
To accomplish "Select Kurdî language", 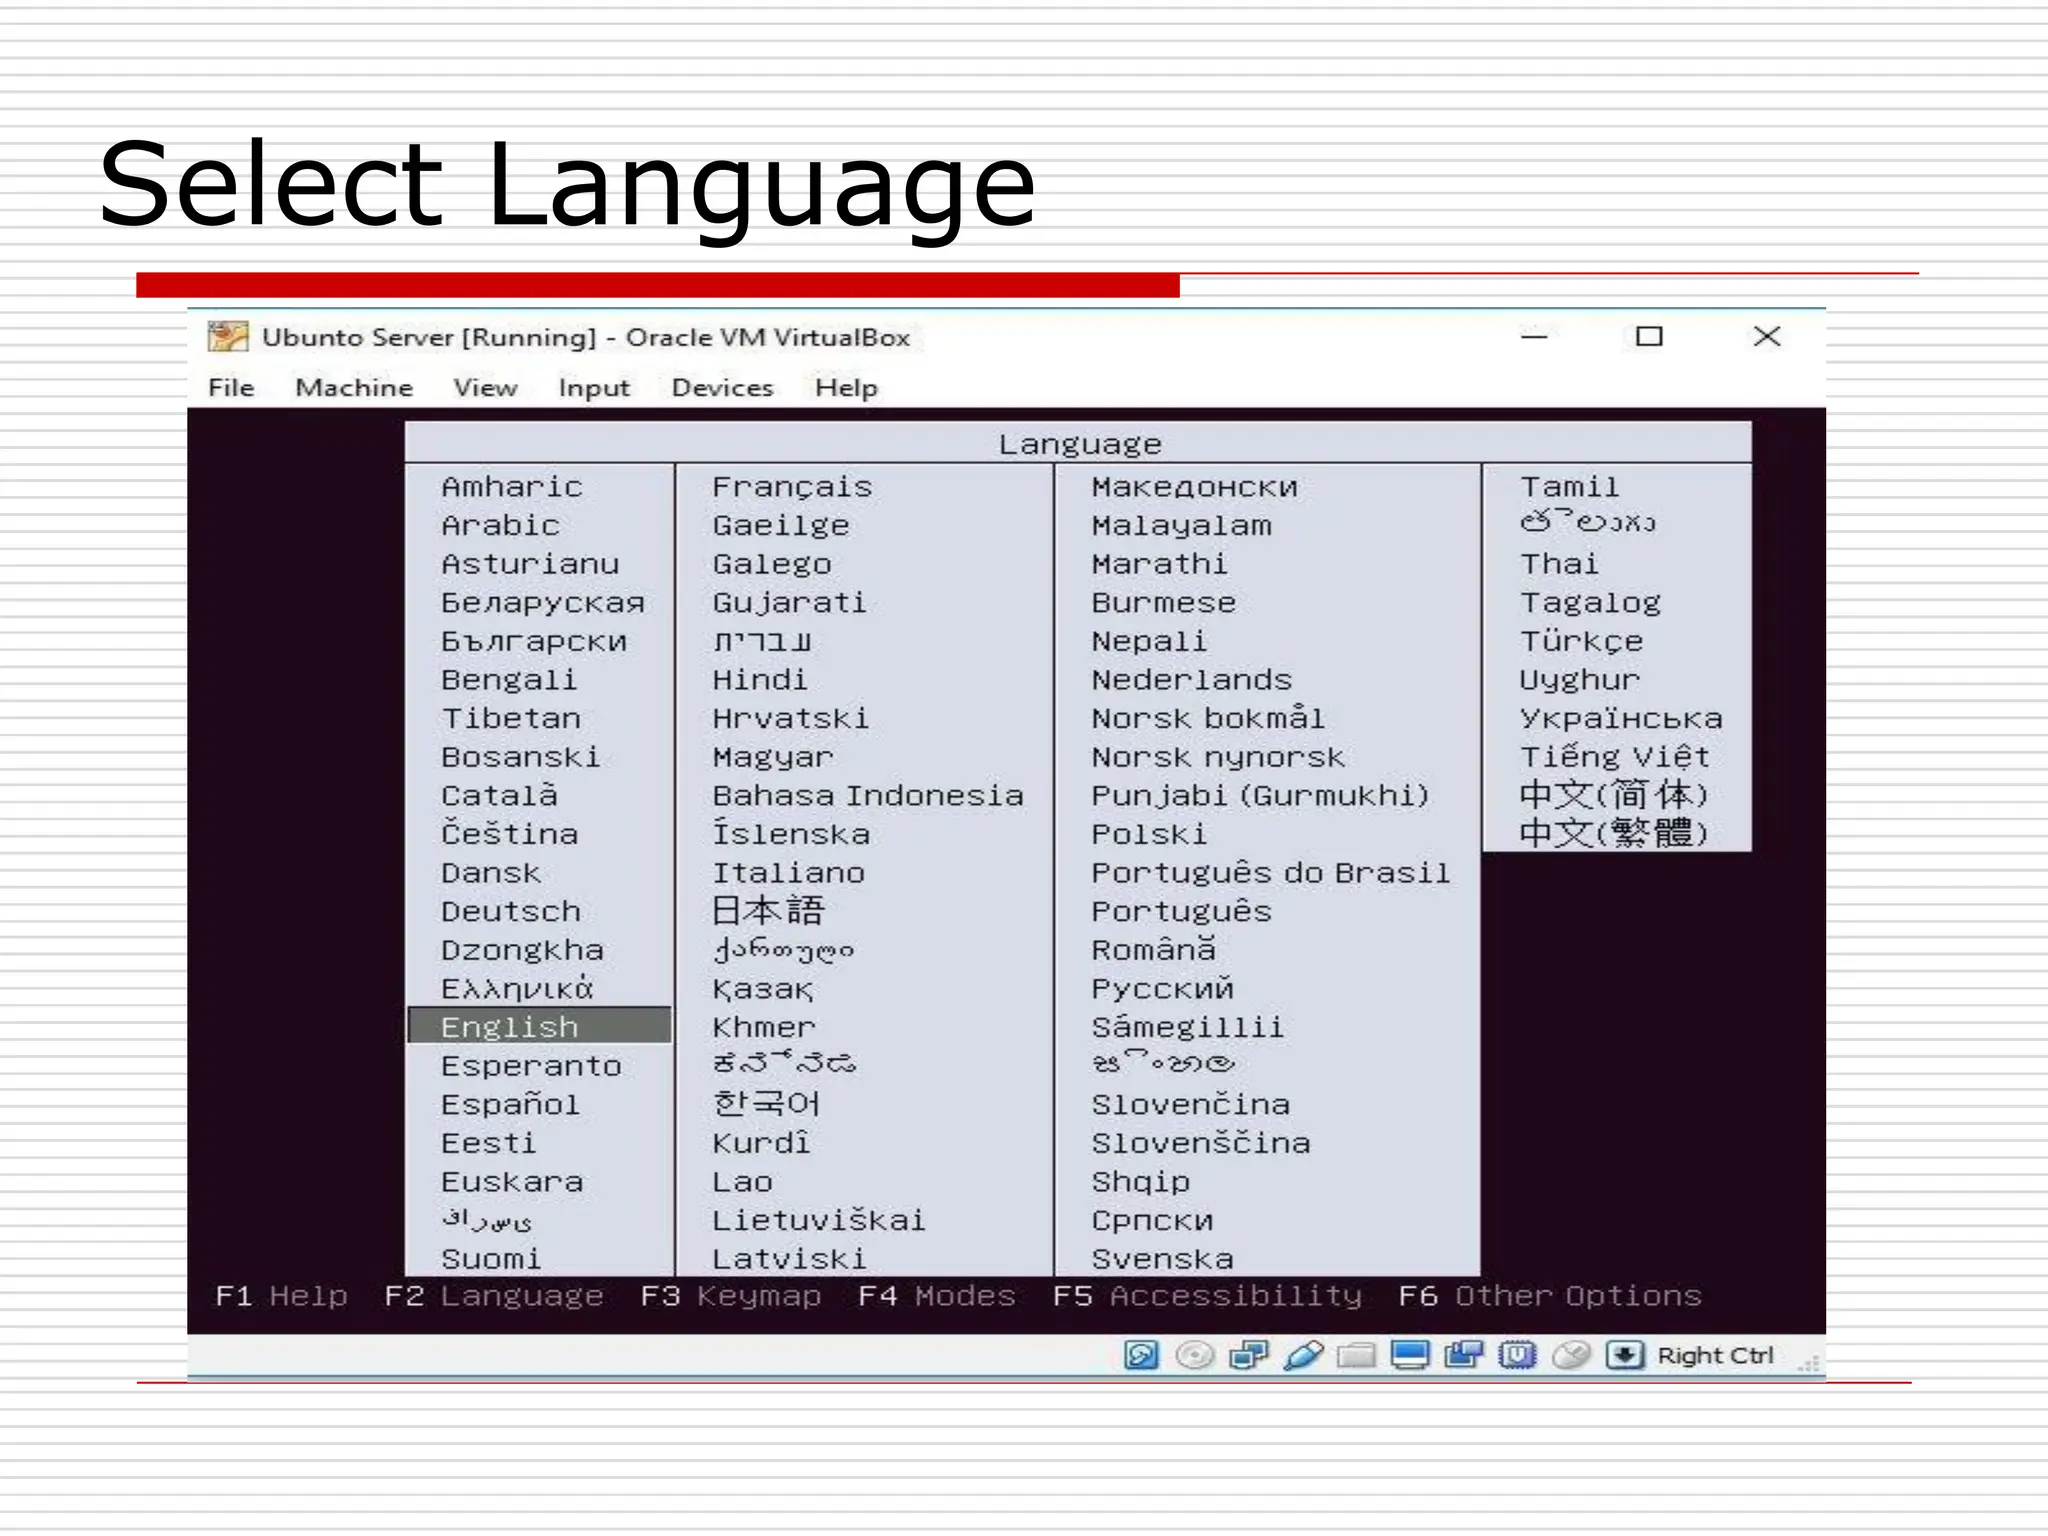I will click(x=761, y=1143).
